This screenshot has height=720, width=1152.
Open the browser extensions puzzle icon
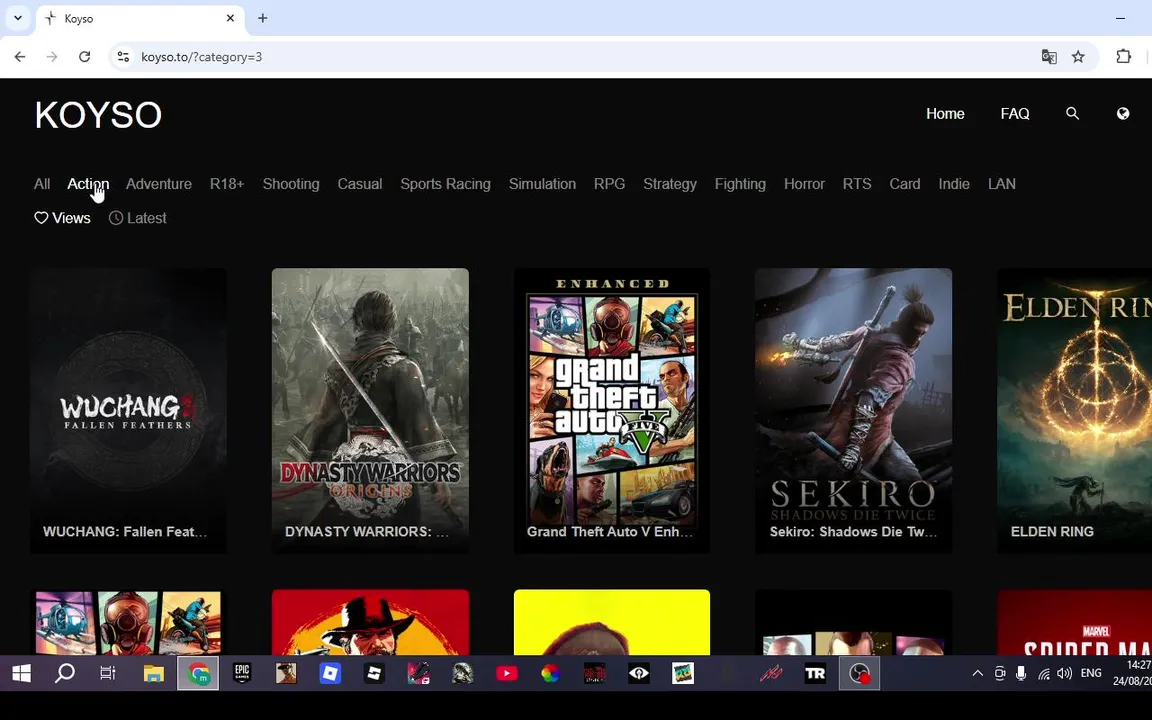[x=1123, y=57]
